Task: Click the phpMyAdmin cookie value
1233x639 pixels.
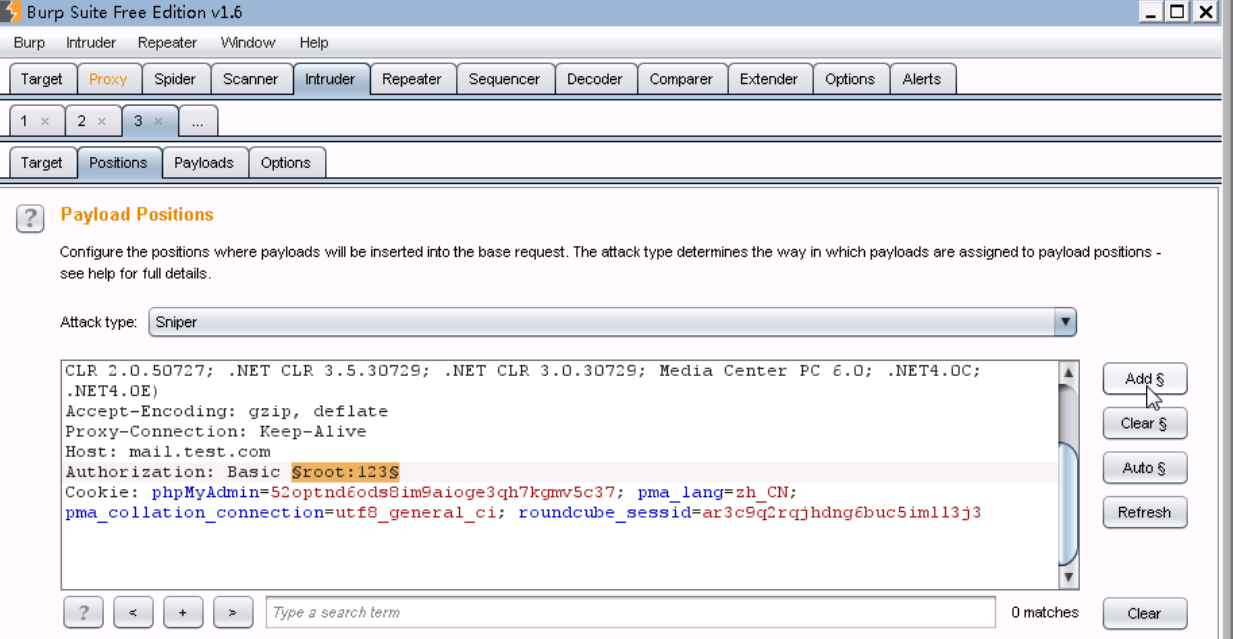Action: (442, 492)
